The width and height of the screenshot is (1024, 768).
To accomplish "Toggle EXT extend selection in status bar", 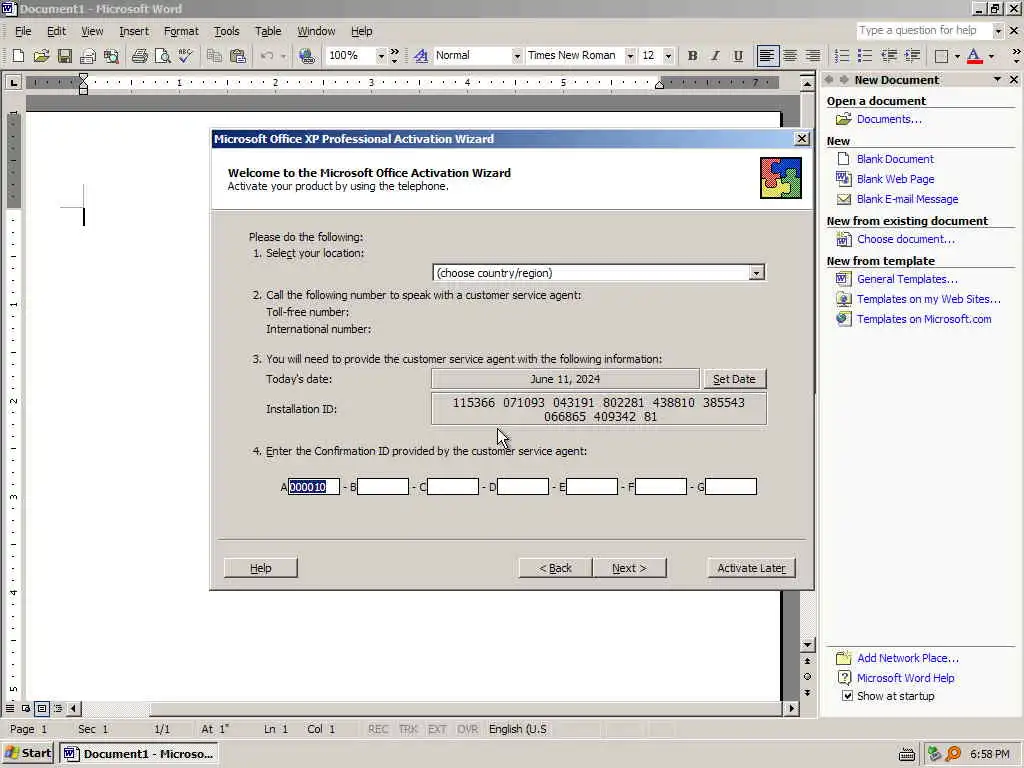I will (437, 729).
